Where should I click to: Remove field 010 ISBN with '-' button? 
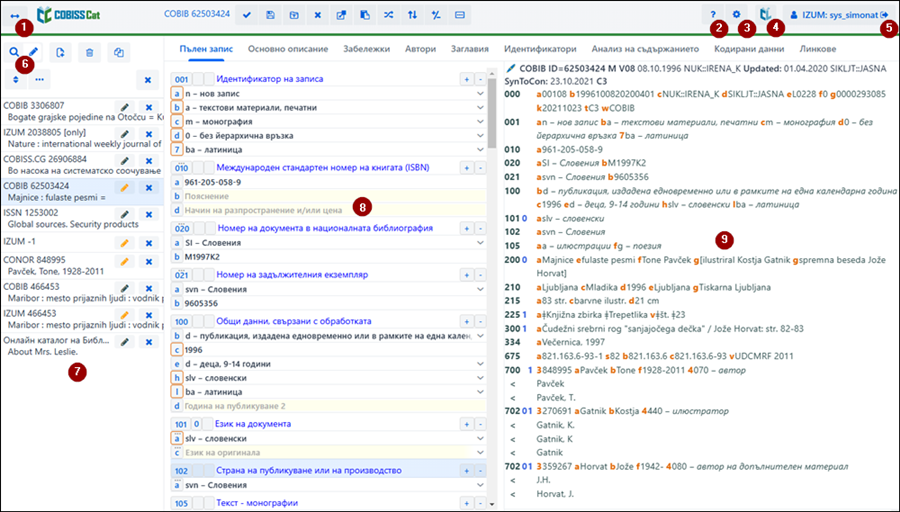(480, 168)
